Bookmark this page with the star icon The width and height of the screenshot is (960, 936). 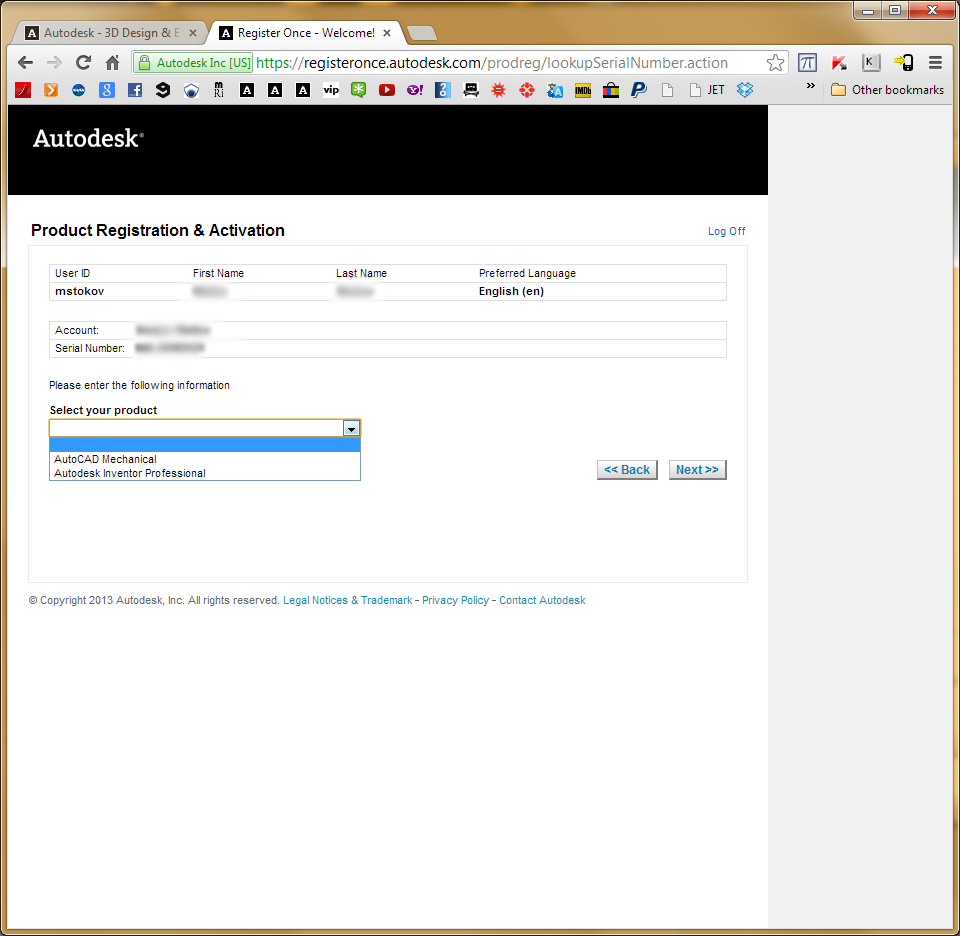click(775, 62)
